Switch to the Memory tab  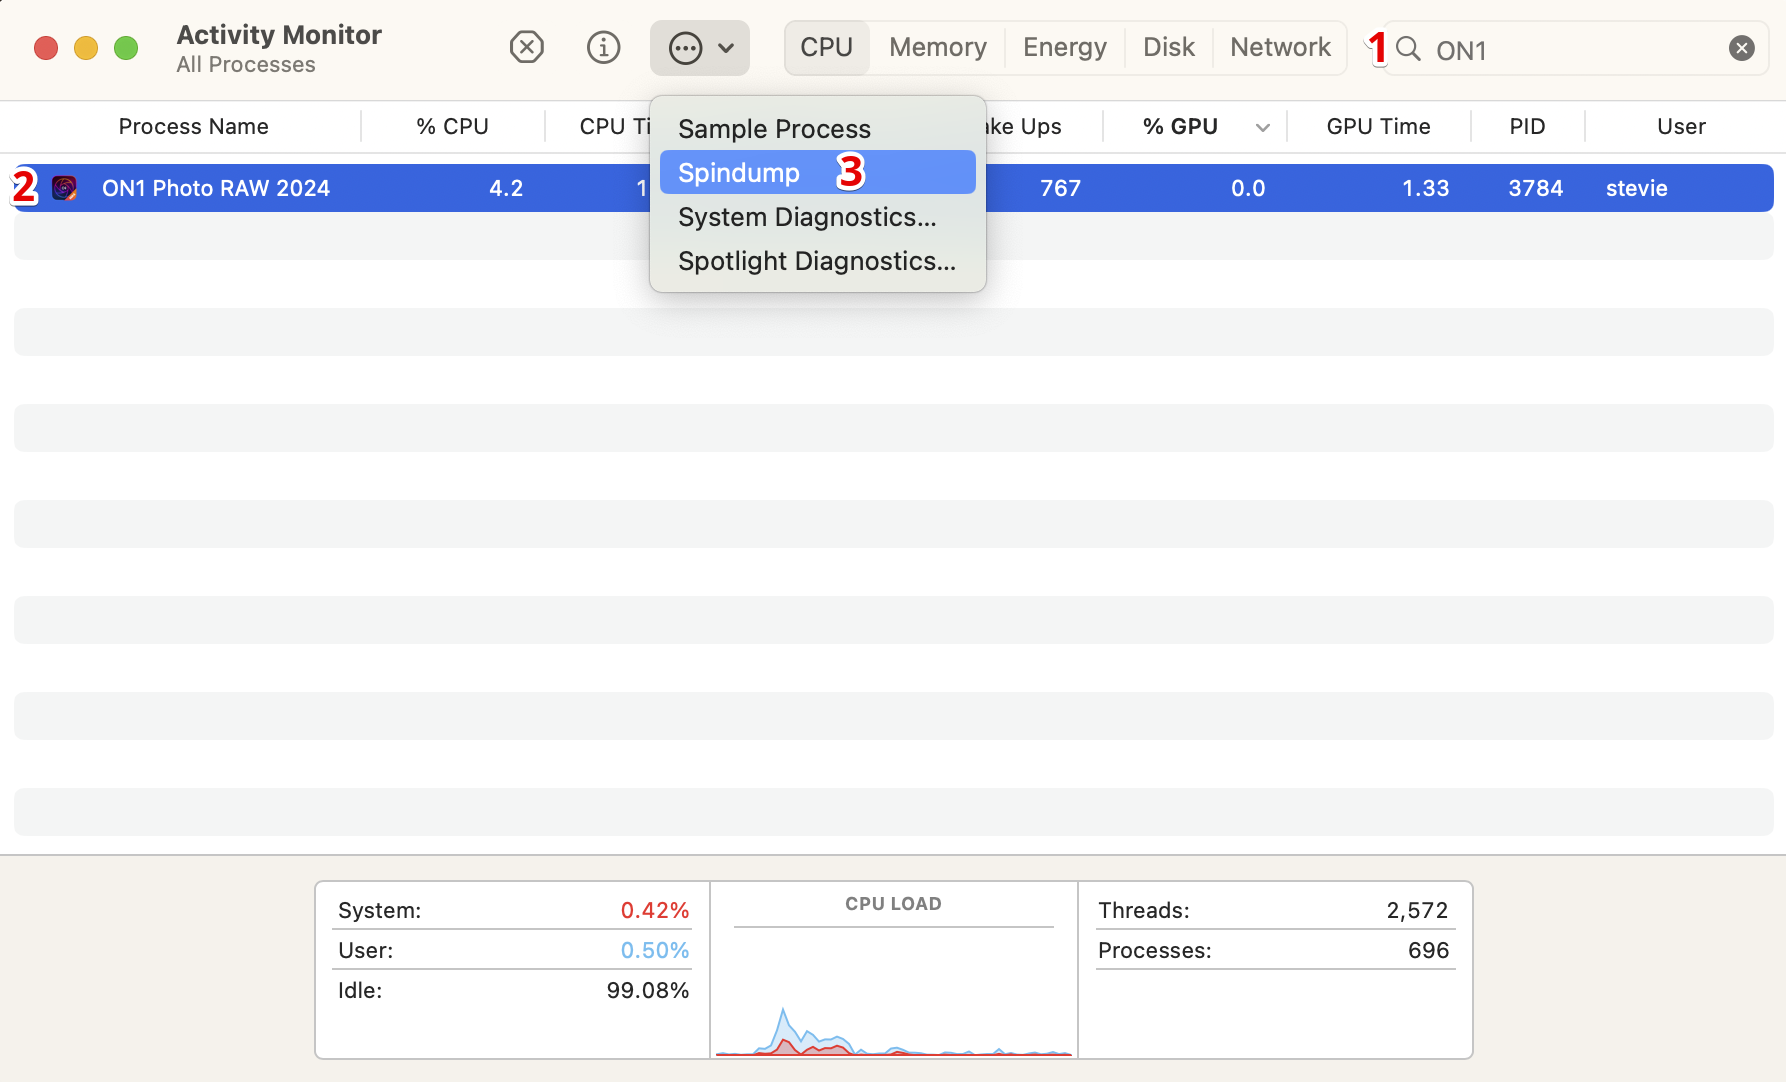click(937, 47)
